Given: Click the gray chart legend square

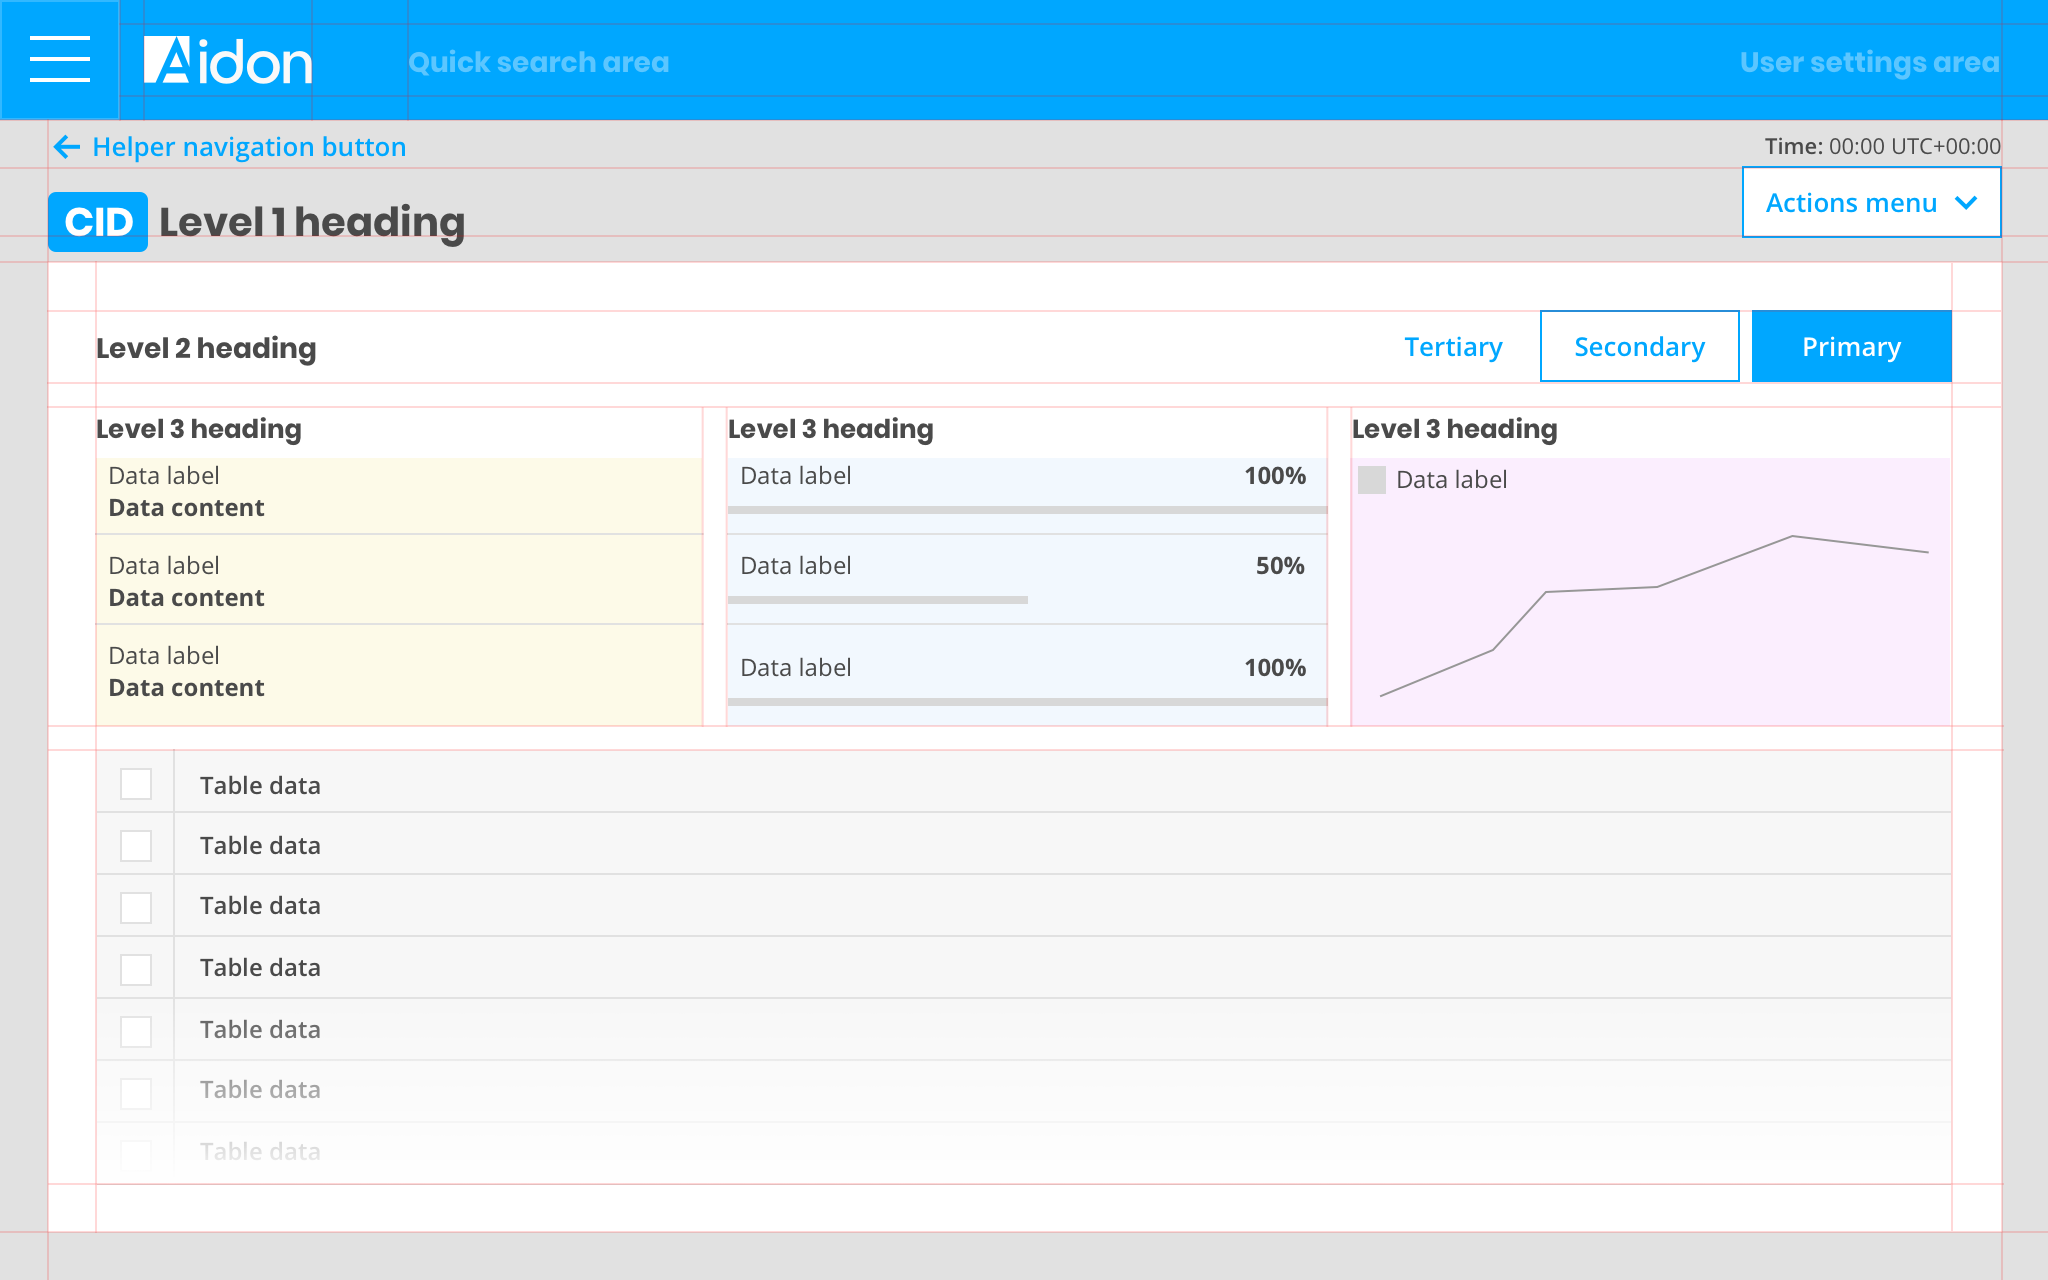Looking at the screenshot, I should 1372,480.
